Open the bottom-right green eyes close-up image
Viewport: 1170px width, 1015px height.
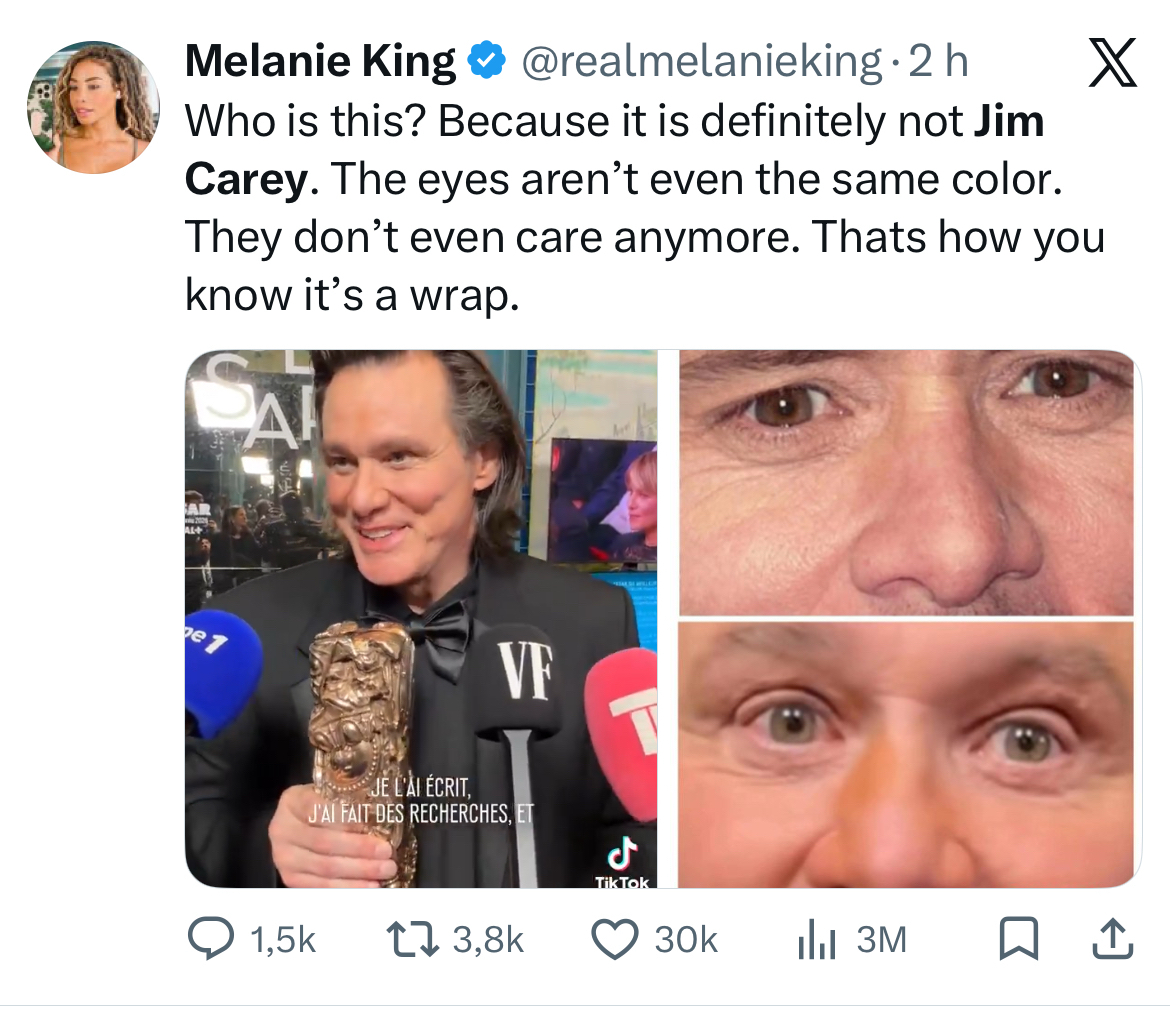pos(906,754)
